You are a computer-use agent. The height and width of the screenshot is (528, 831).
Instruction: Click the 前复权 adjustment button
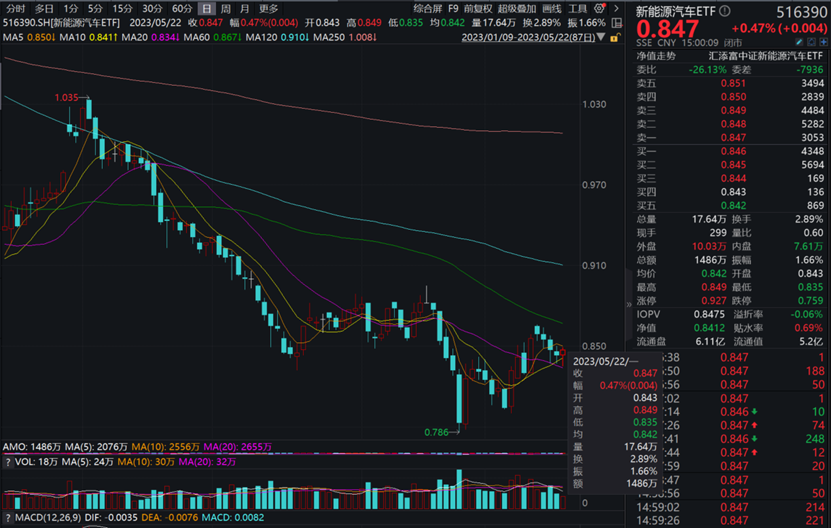(478, 8)
